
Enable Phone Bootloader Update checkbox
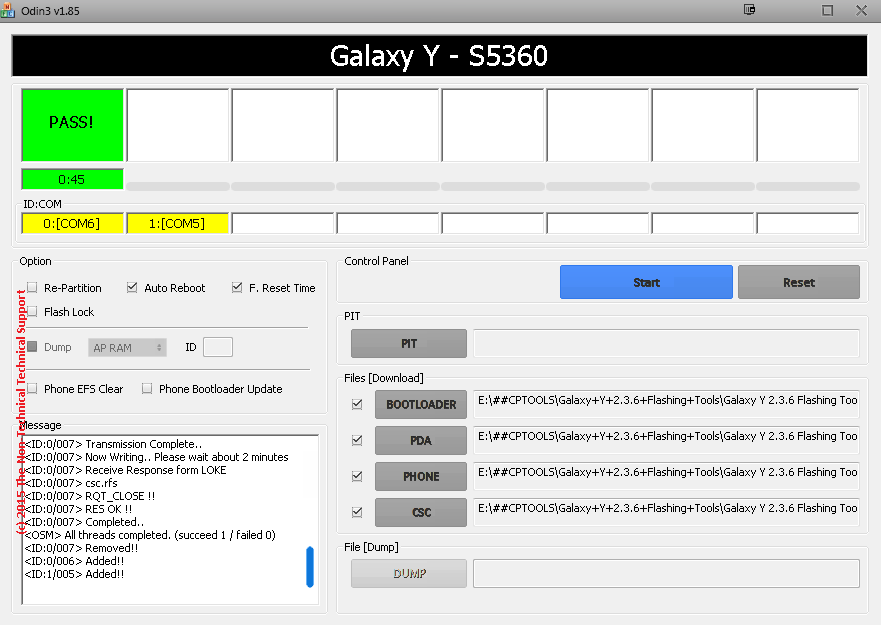(147, 388)
